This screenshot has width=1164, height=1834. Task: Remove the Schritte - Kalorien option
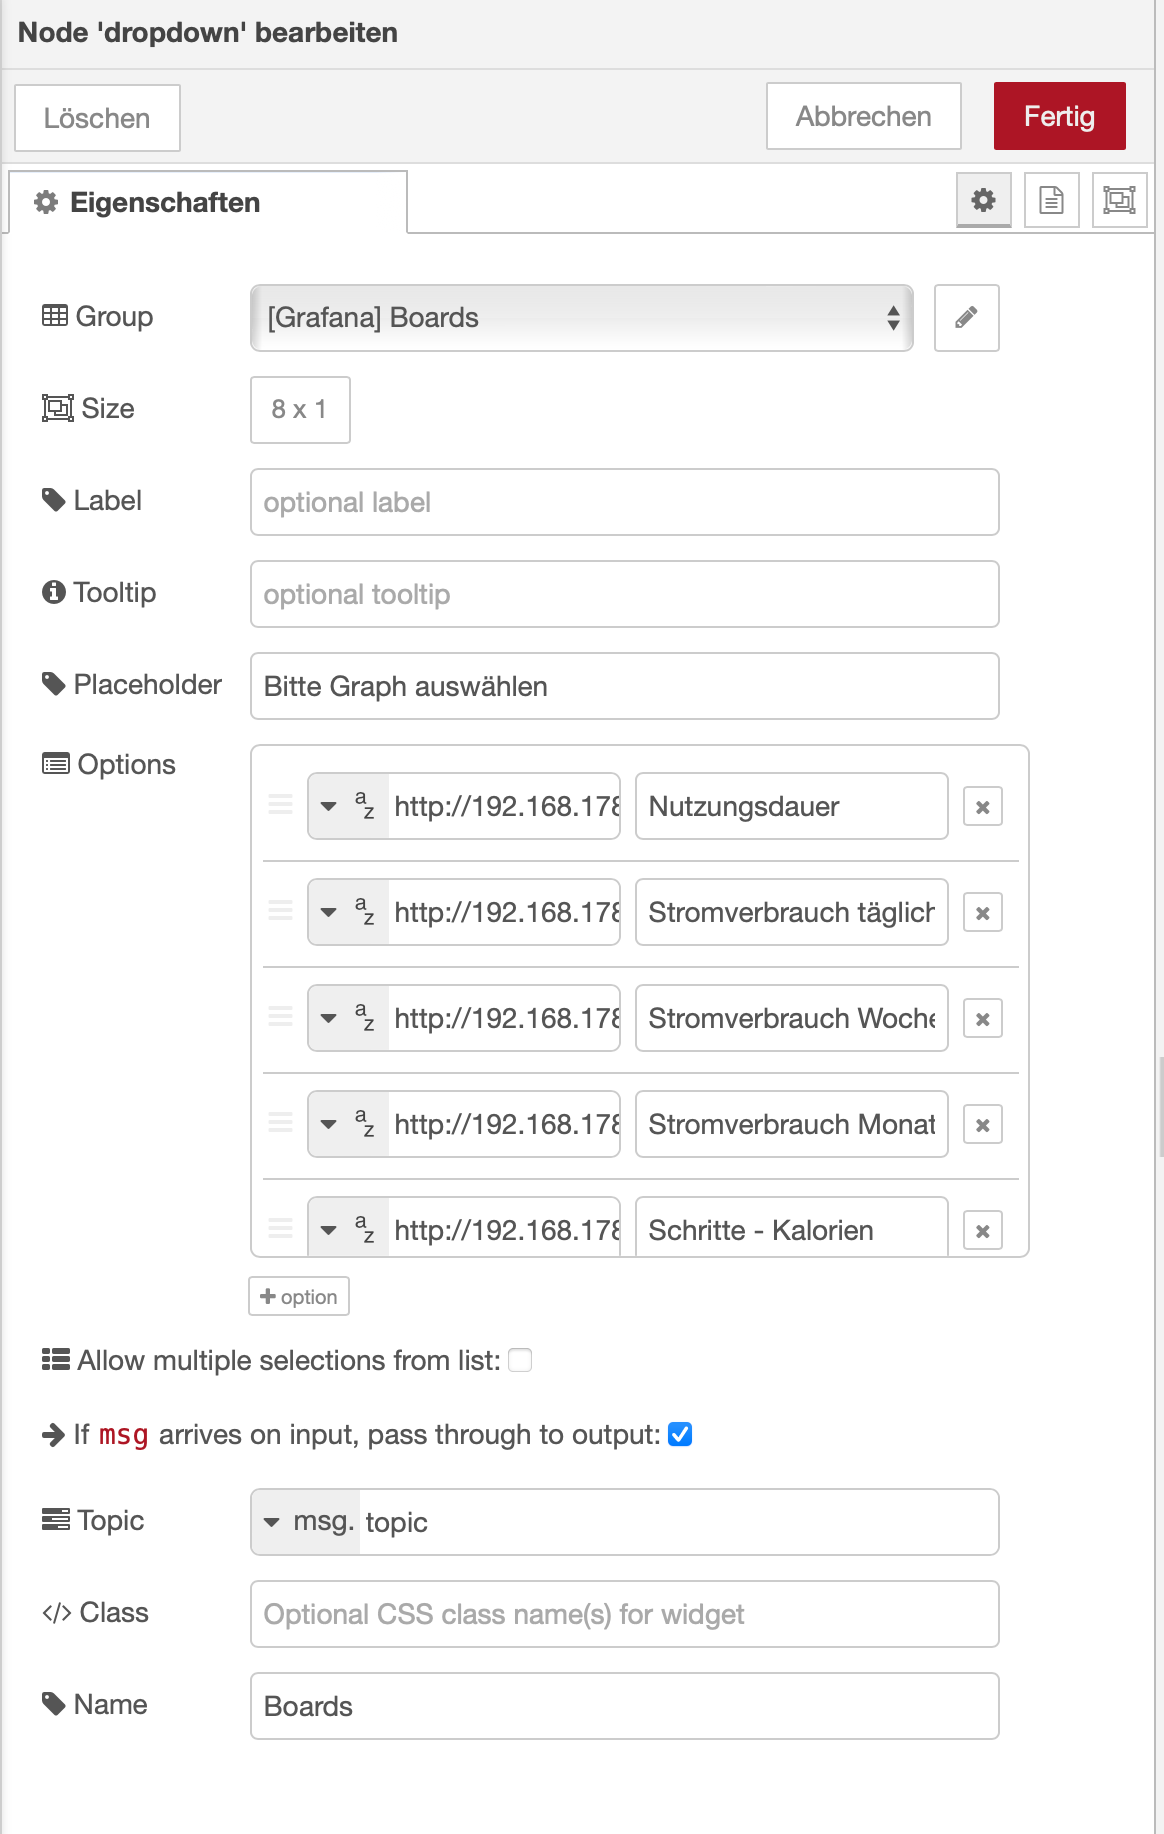982,1231
